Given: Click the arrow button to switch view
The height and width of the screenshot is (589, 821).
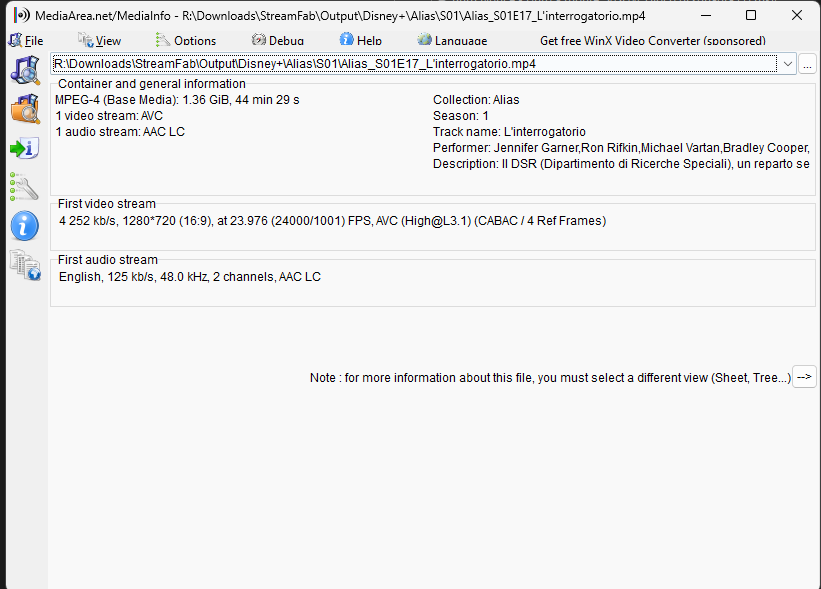Looking at the screenshot, I should click(804, 376).
